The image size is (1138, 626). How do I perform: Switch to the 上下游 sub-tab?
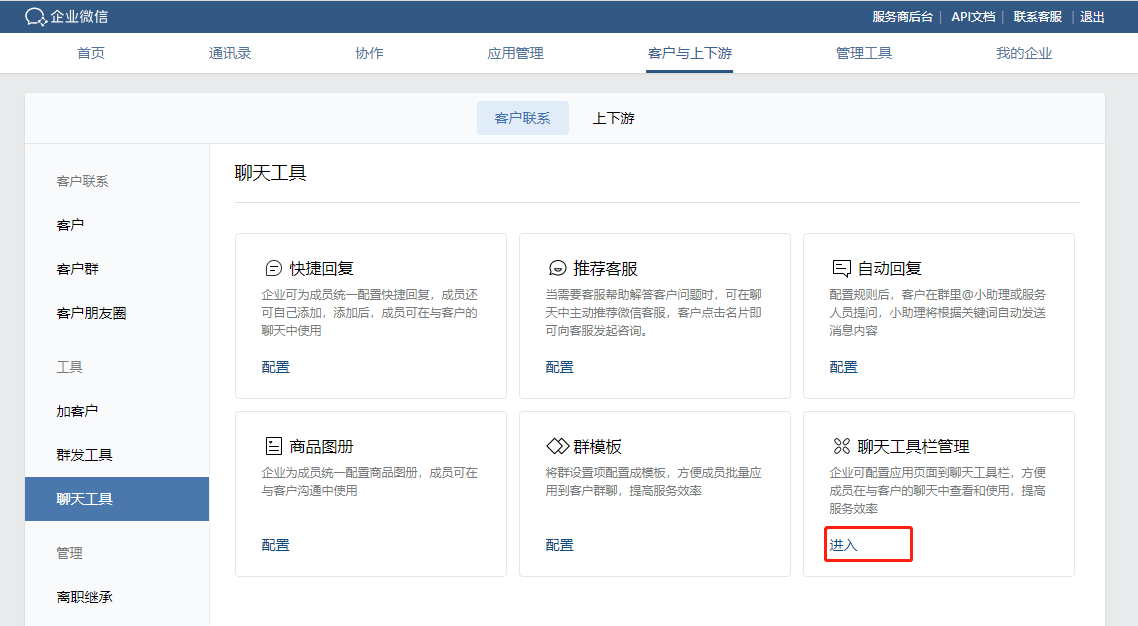coord(613,118)
